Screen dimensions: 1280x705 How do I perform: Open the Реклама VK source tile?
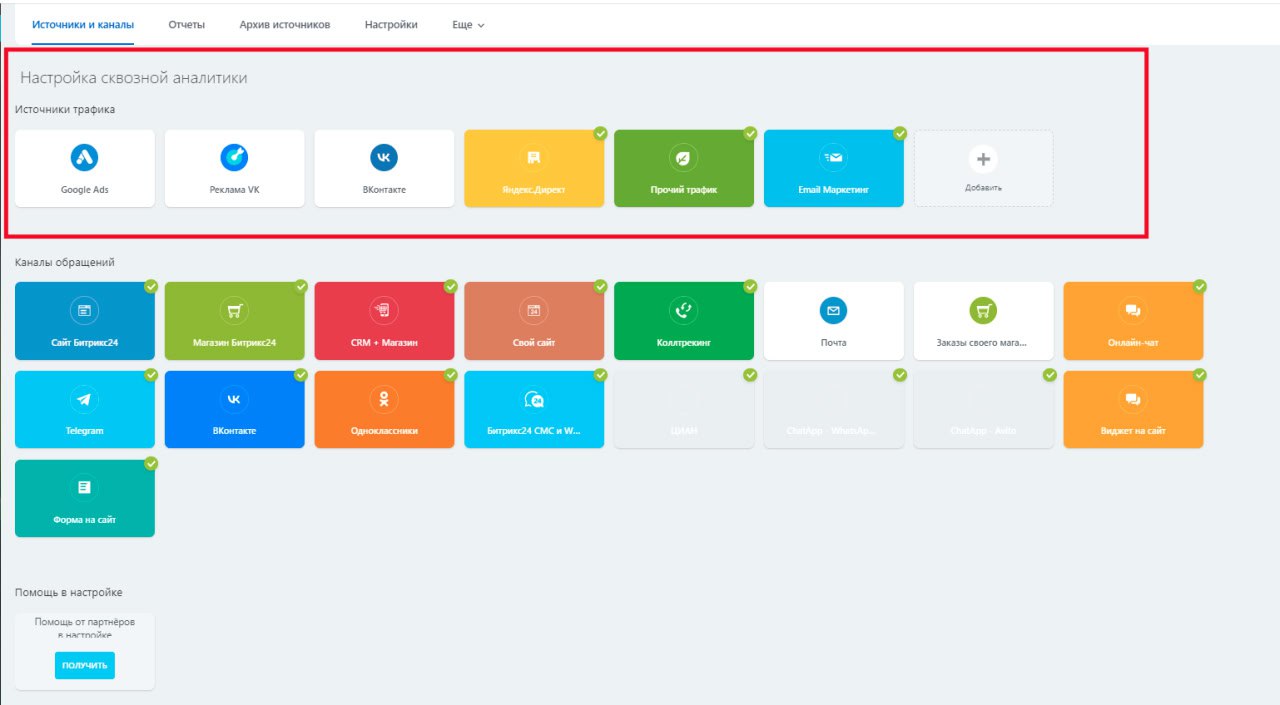tap(234, 168)
